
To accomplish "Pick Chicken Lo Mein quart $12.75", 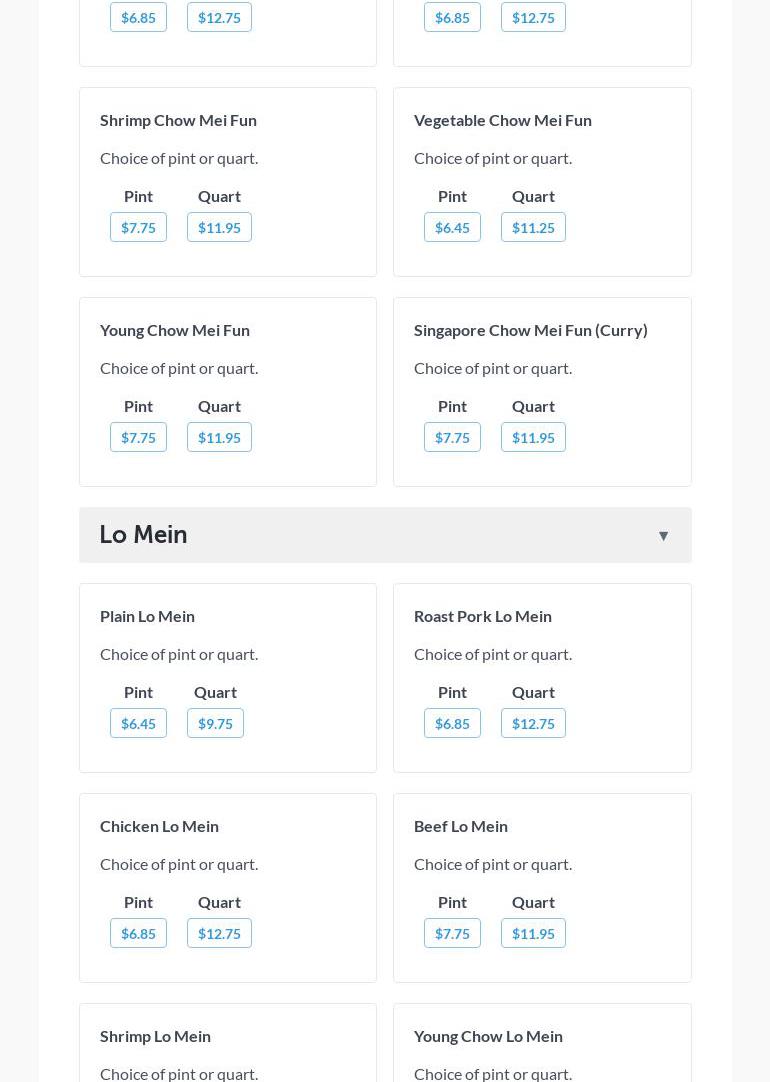I will (x=219, y=934).
